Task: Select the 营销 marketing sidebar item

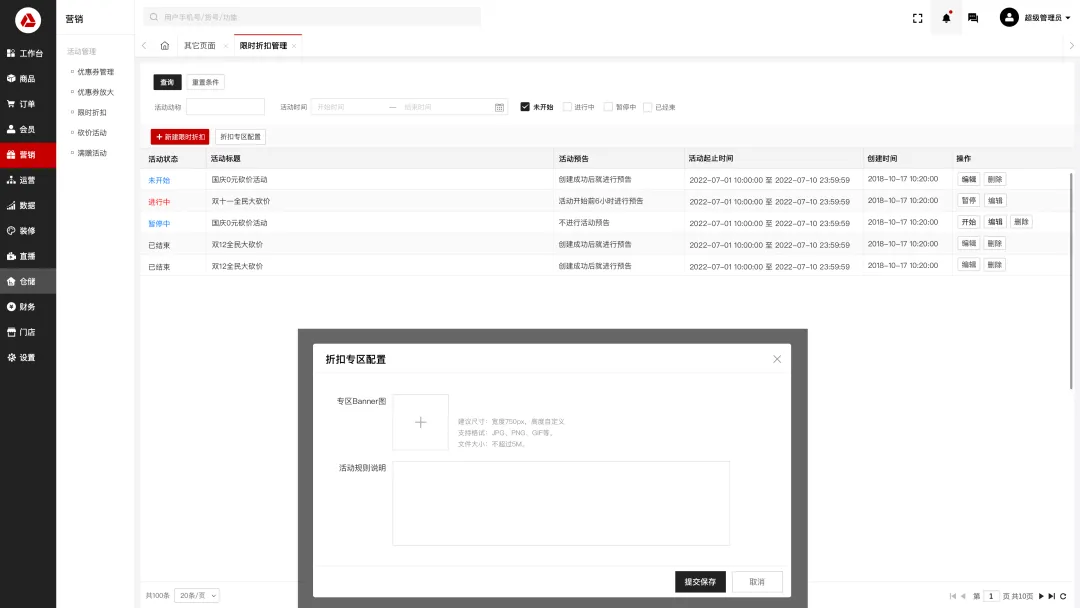Action: pyautogui.click(x=28, y=155)
